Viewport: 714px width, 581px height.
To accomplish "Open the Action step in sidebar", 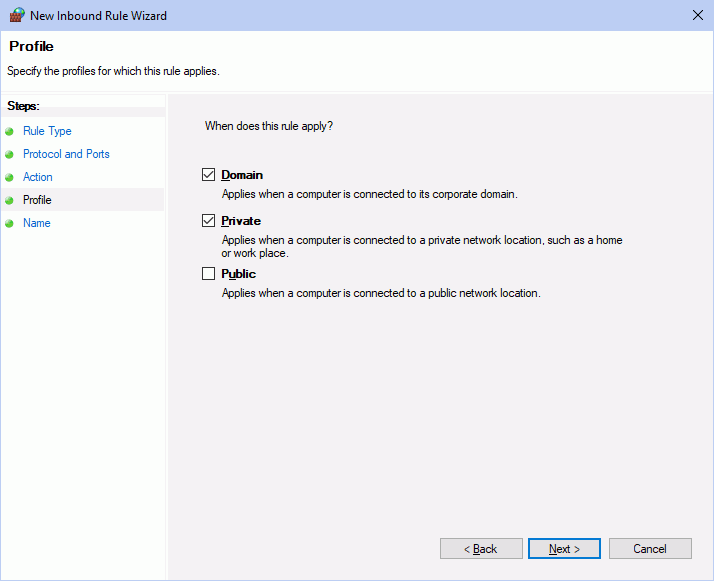I will pyautogui.click(x=38, y=177).
